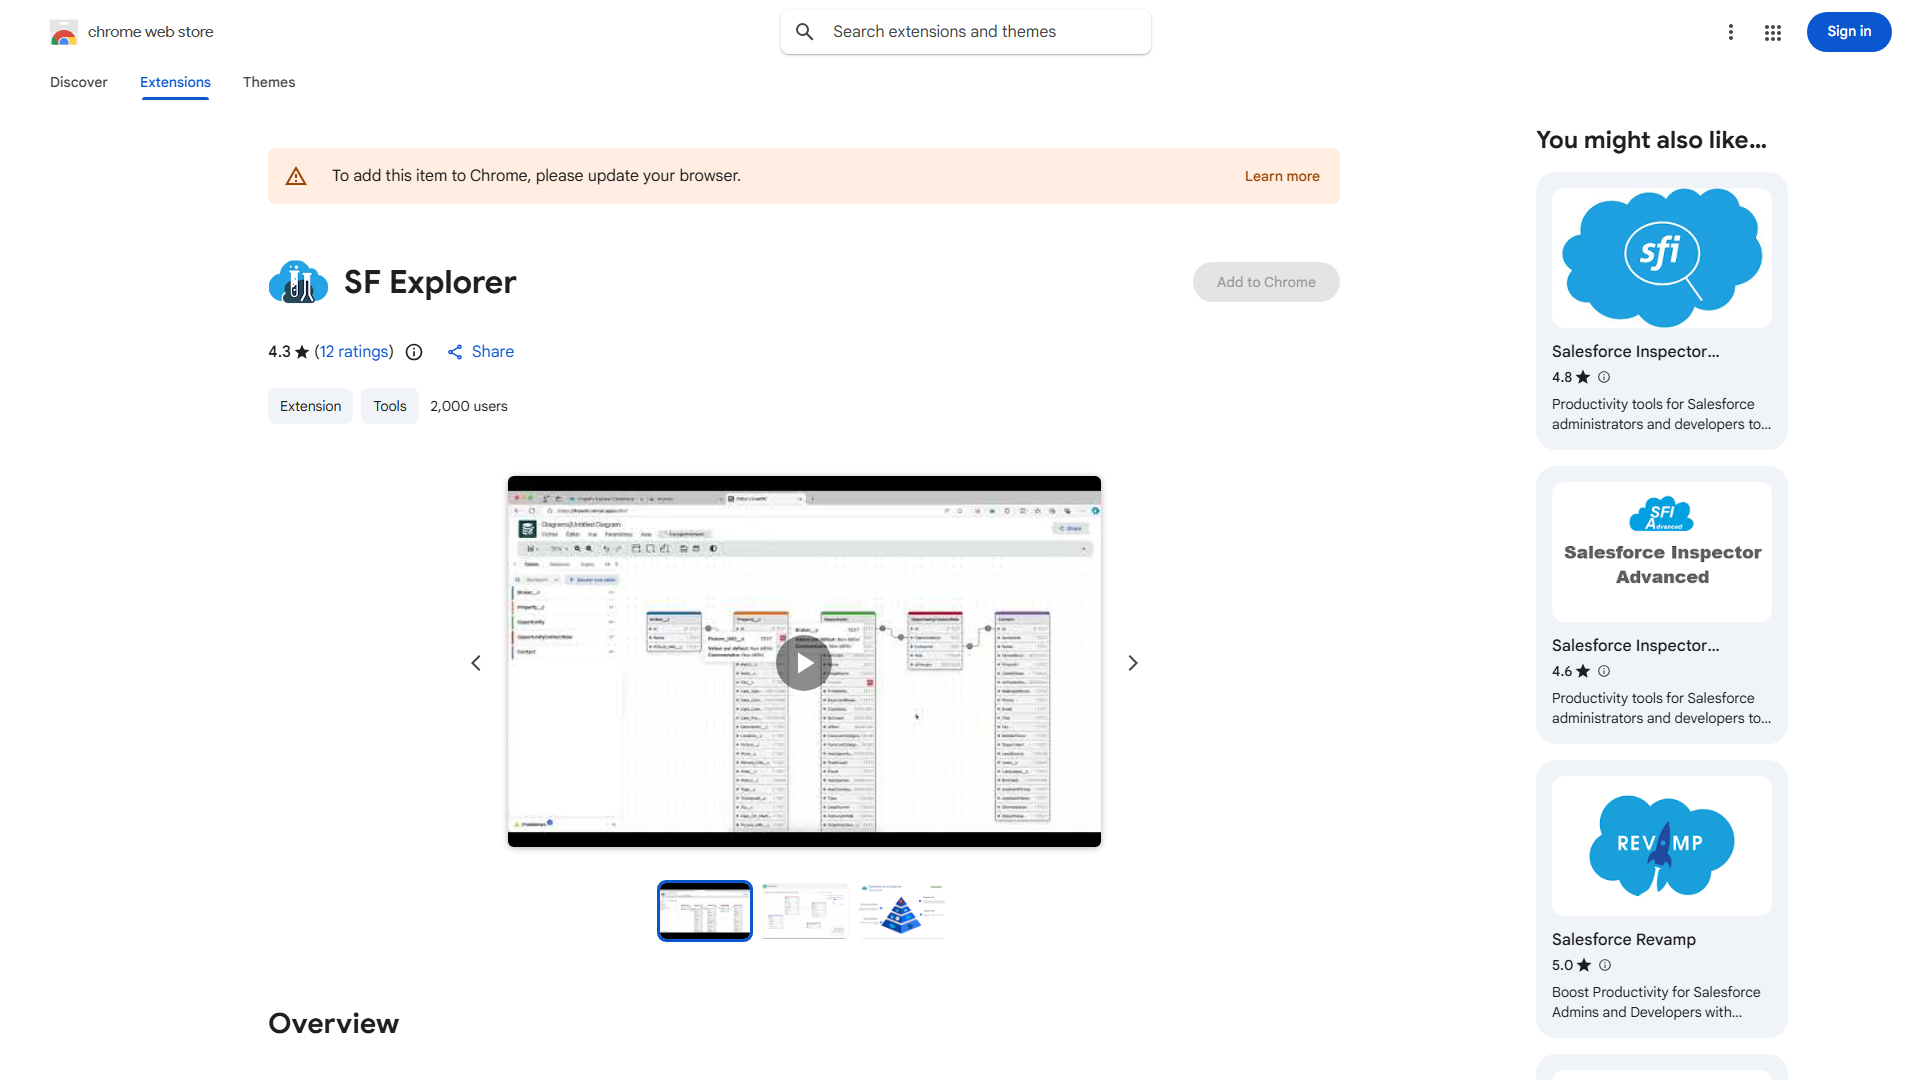The width and height of the screenshot is (1920, 1080).
Task: Switch to the Themes tab
Action: [268, 82]
